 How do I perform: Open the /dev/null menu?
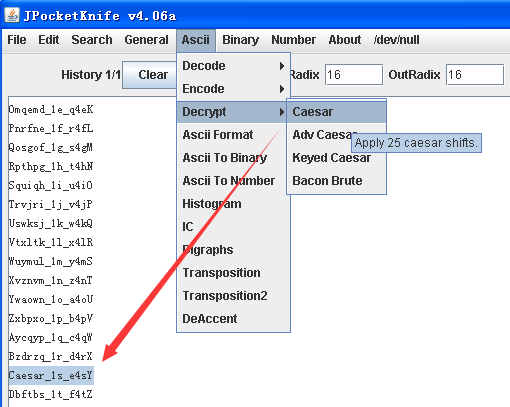pyautogui.click(x=396, y=40)
